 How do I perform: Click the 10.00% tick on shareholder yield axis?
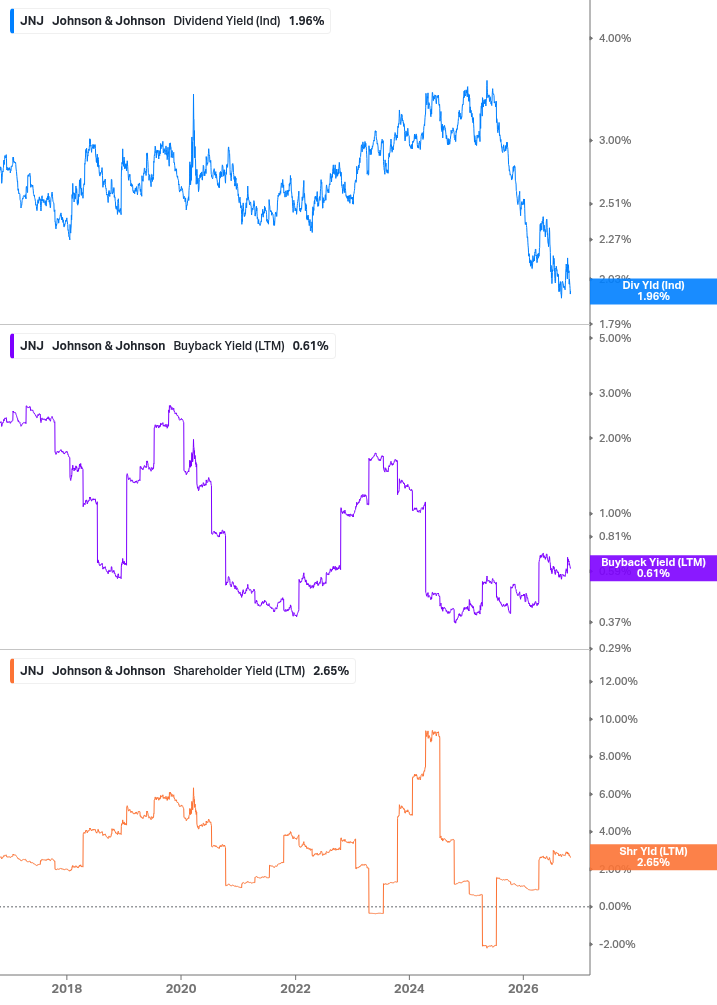(618, 719)
